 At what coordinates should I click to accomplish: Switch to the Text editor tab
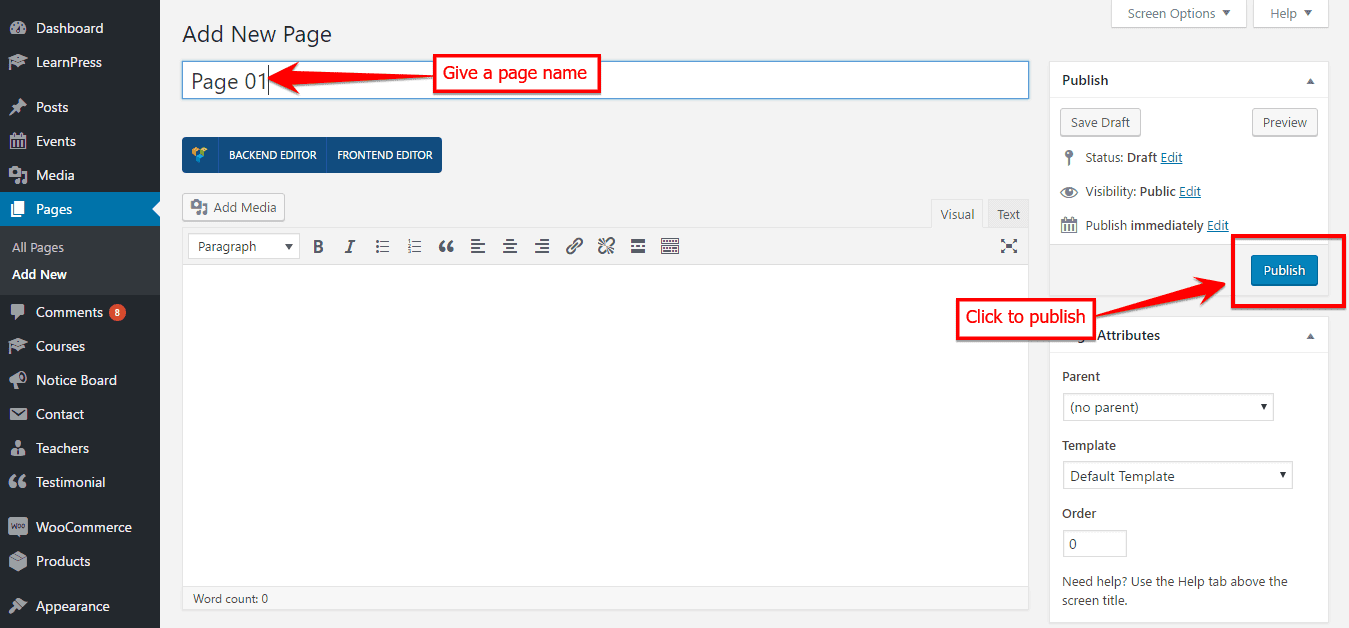pos(1008,214)
